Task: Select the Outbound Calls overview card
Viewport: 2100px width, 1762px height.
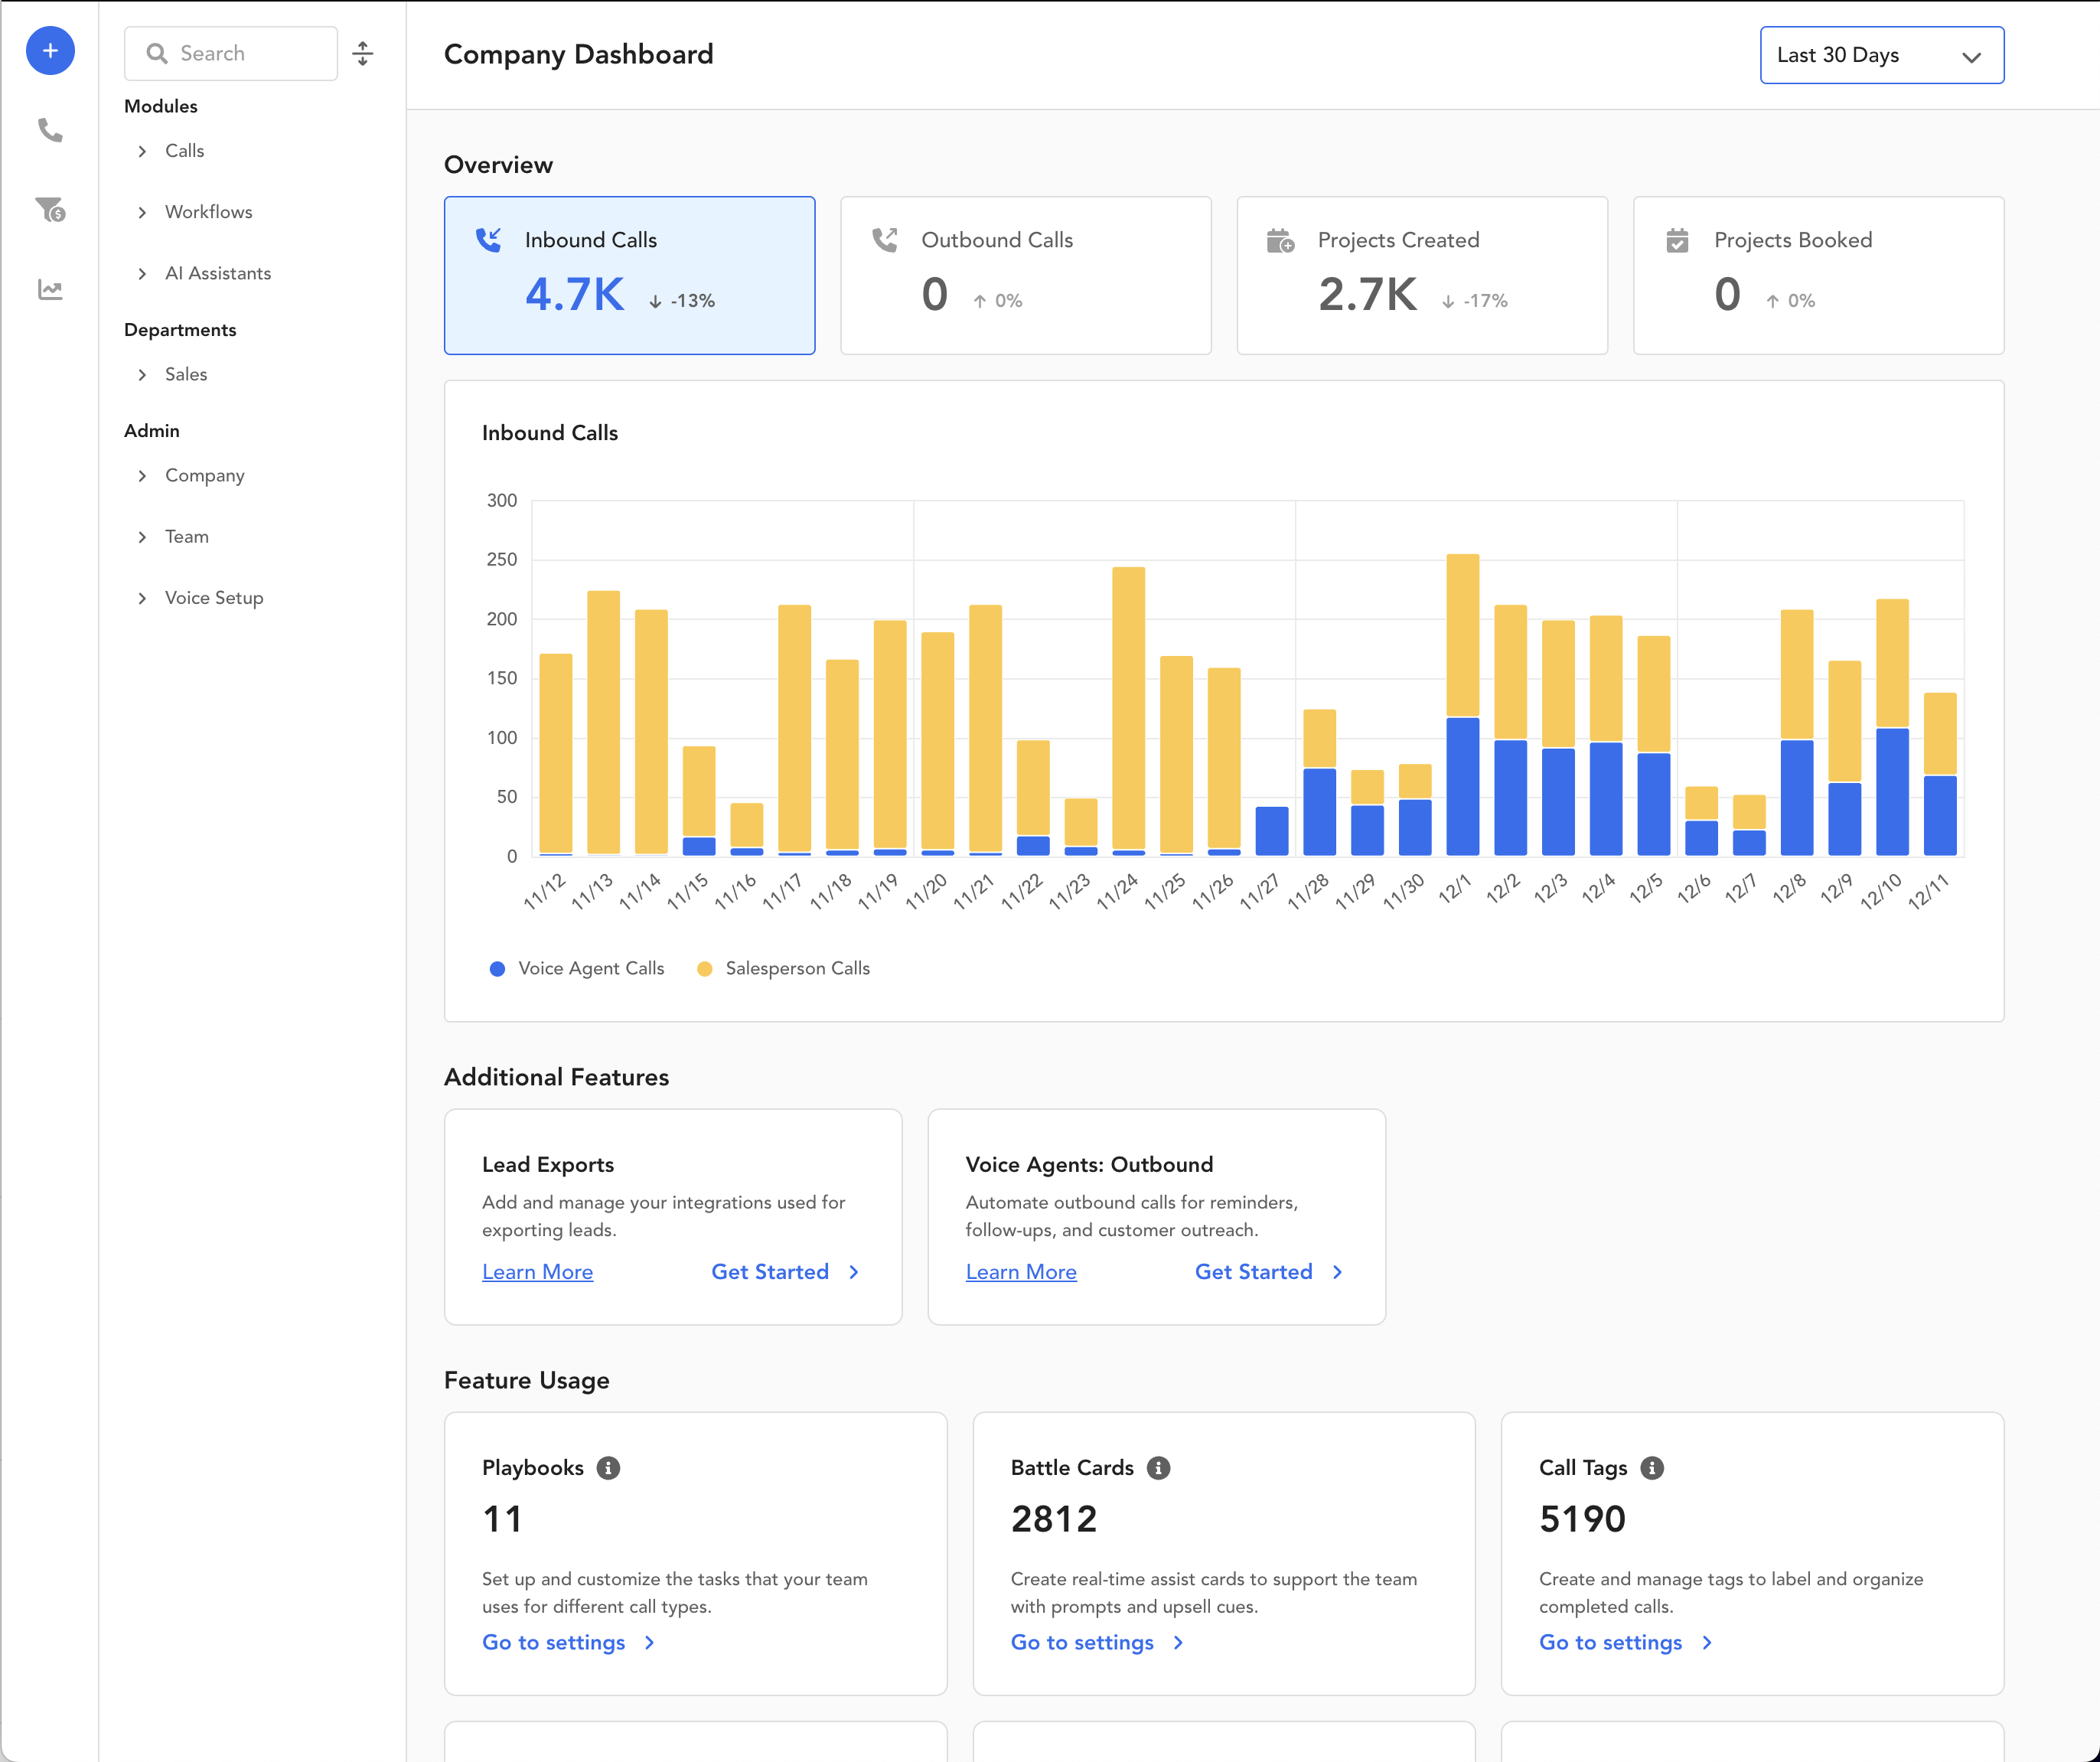Action: click(x=1025, y=275)
